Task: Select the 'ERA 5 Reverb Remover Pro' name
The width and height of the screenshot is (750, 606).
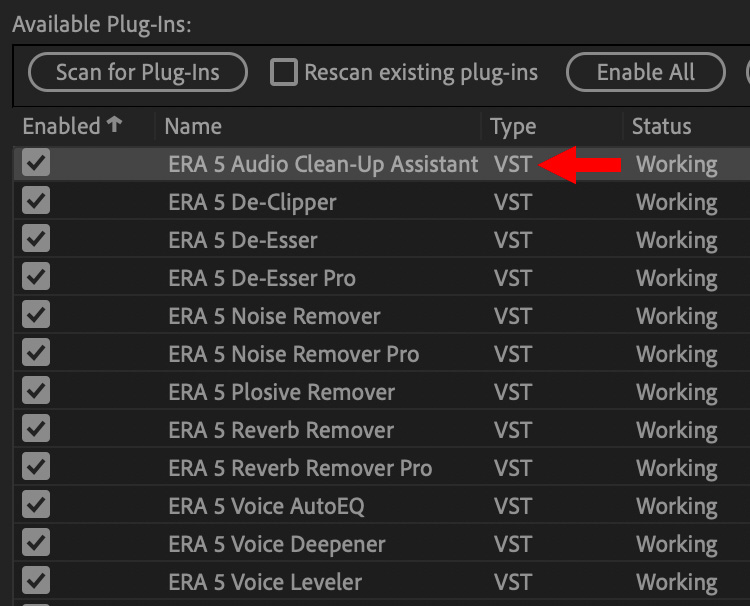Action: pyautogui.click(x=300, y=468)
